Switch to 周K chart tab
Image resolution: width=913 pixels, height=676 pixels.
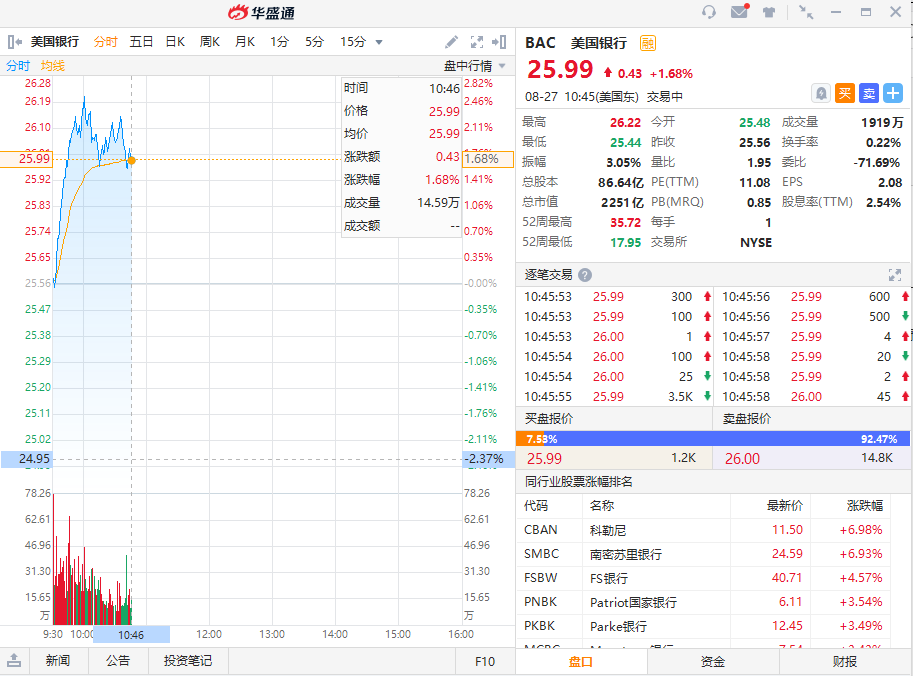point(210,42)
